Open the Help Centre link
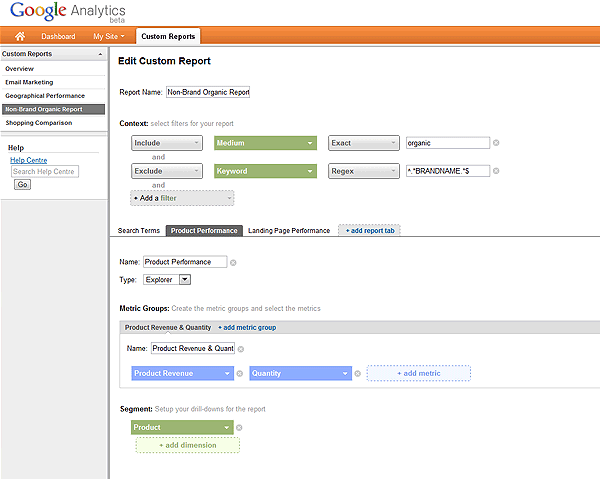This screenshot has height=479, width=600. point(29,160)
